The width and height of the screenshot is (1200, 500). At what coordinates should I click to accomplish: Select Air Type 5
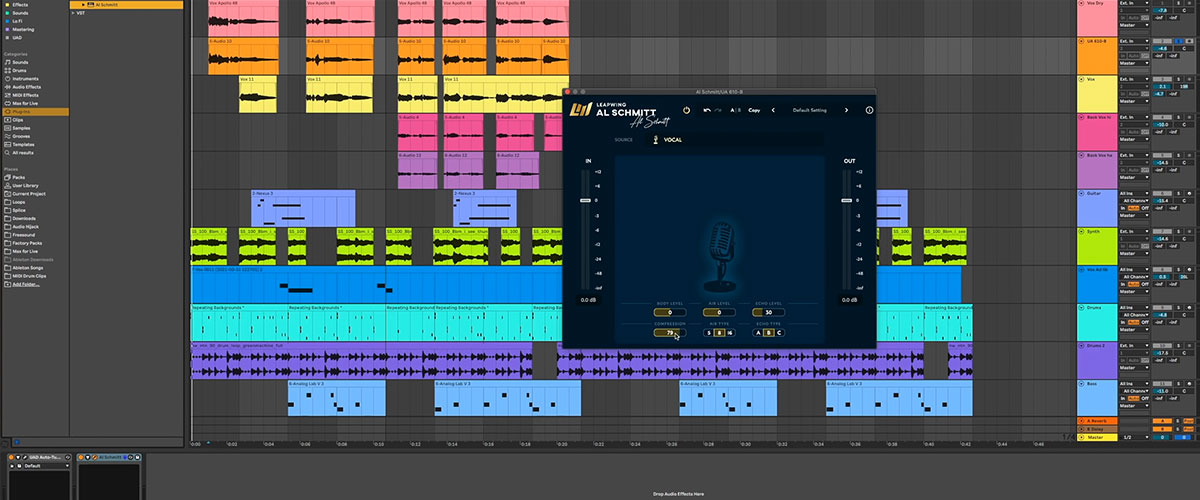[x=709, y=332]
